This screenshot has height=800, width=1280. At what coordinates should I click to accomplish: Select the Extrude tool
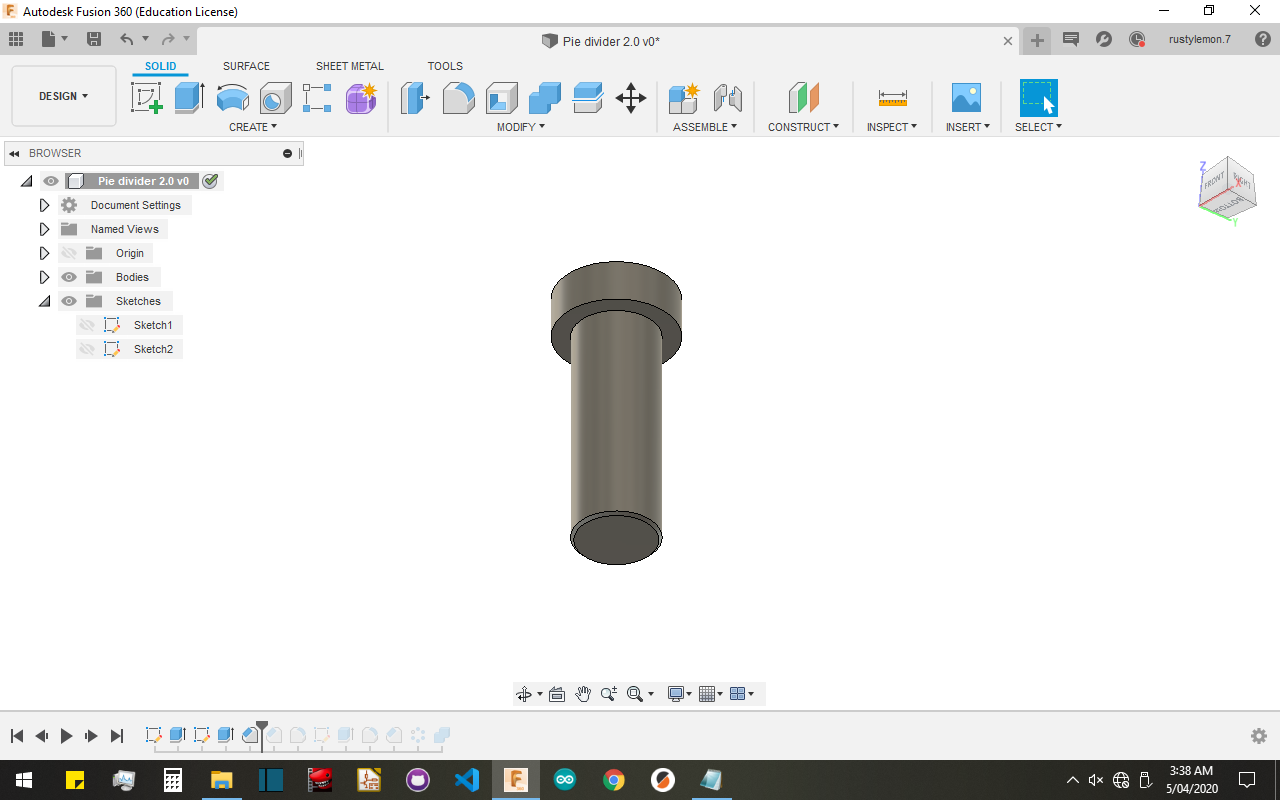189,98
